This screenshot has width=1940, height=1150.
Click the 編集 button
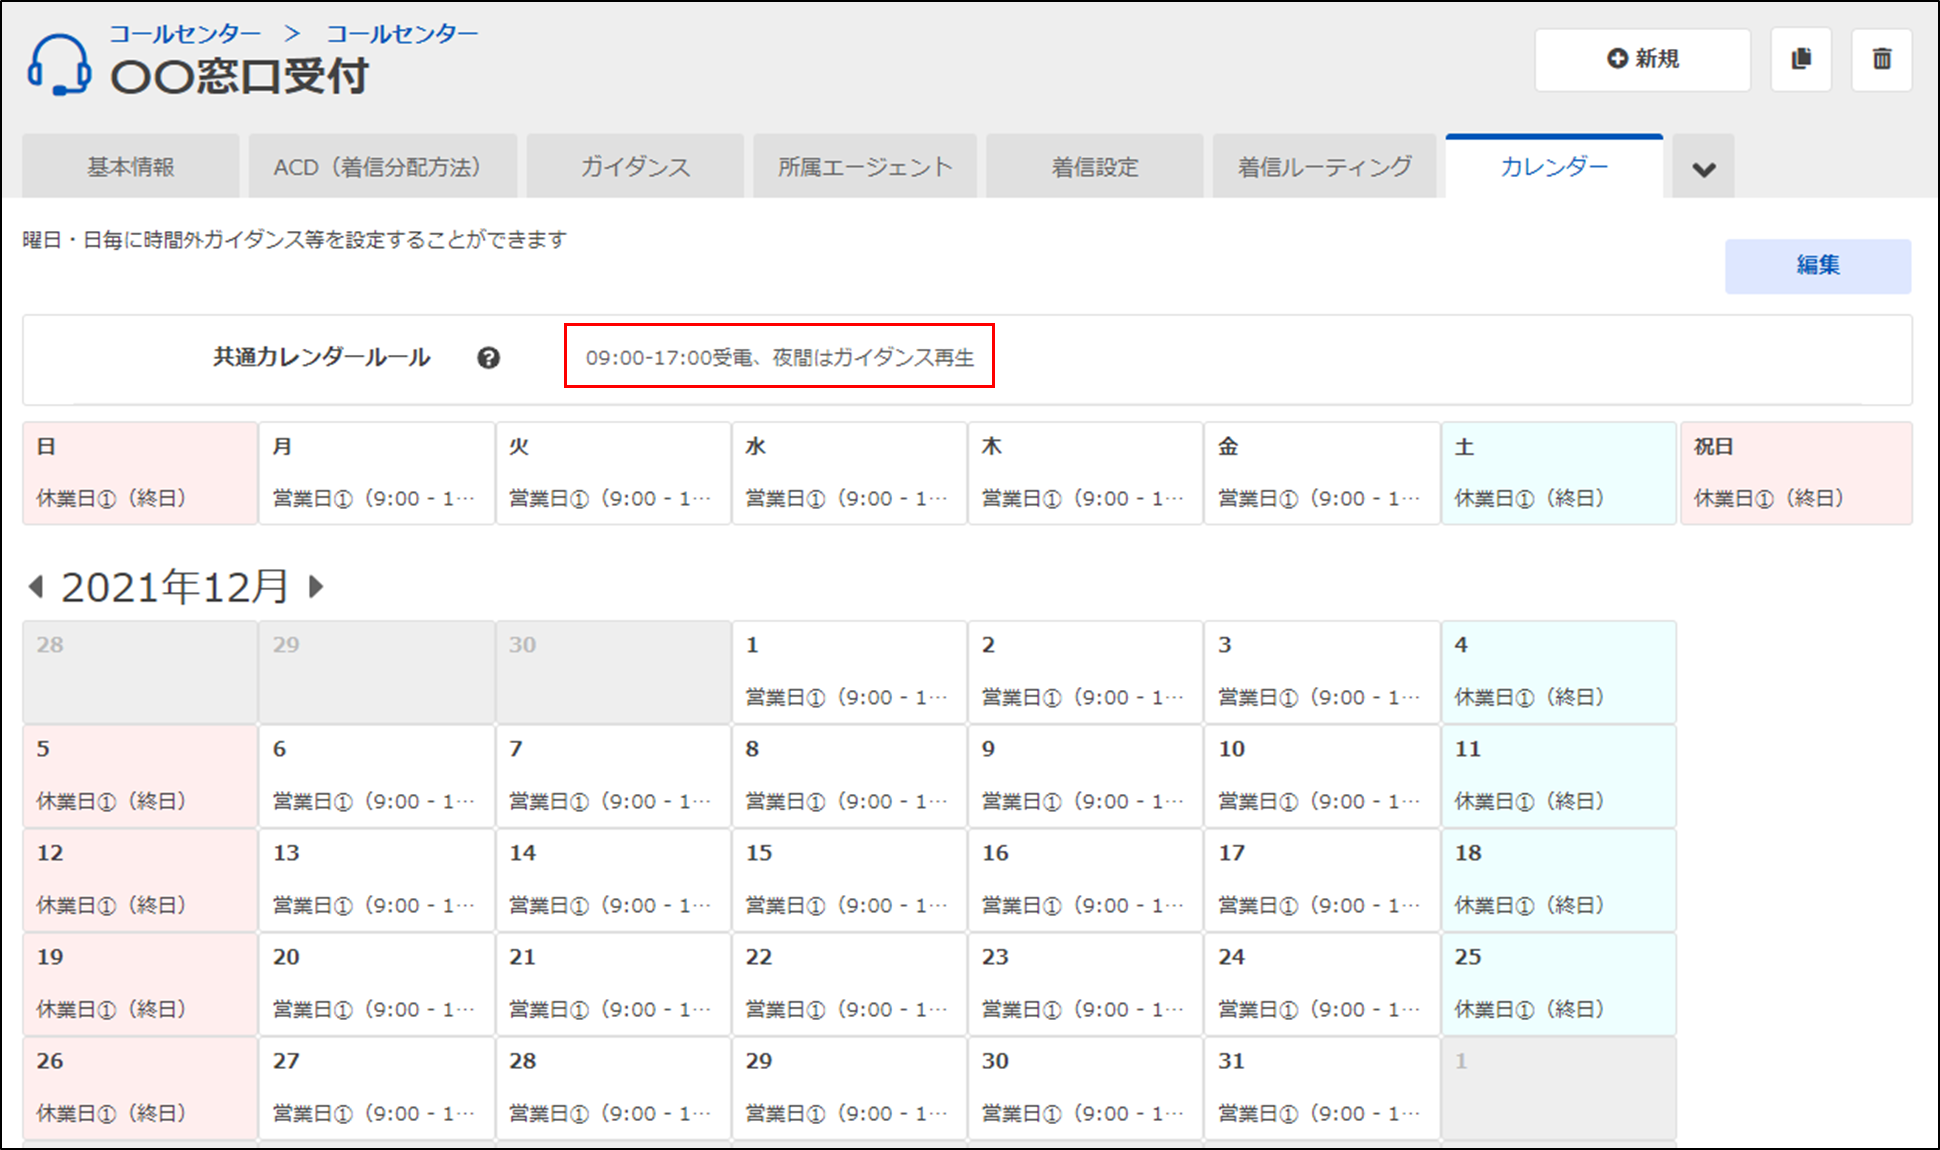tap(1818, 266)
